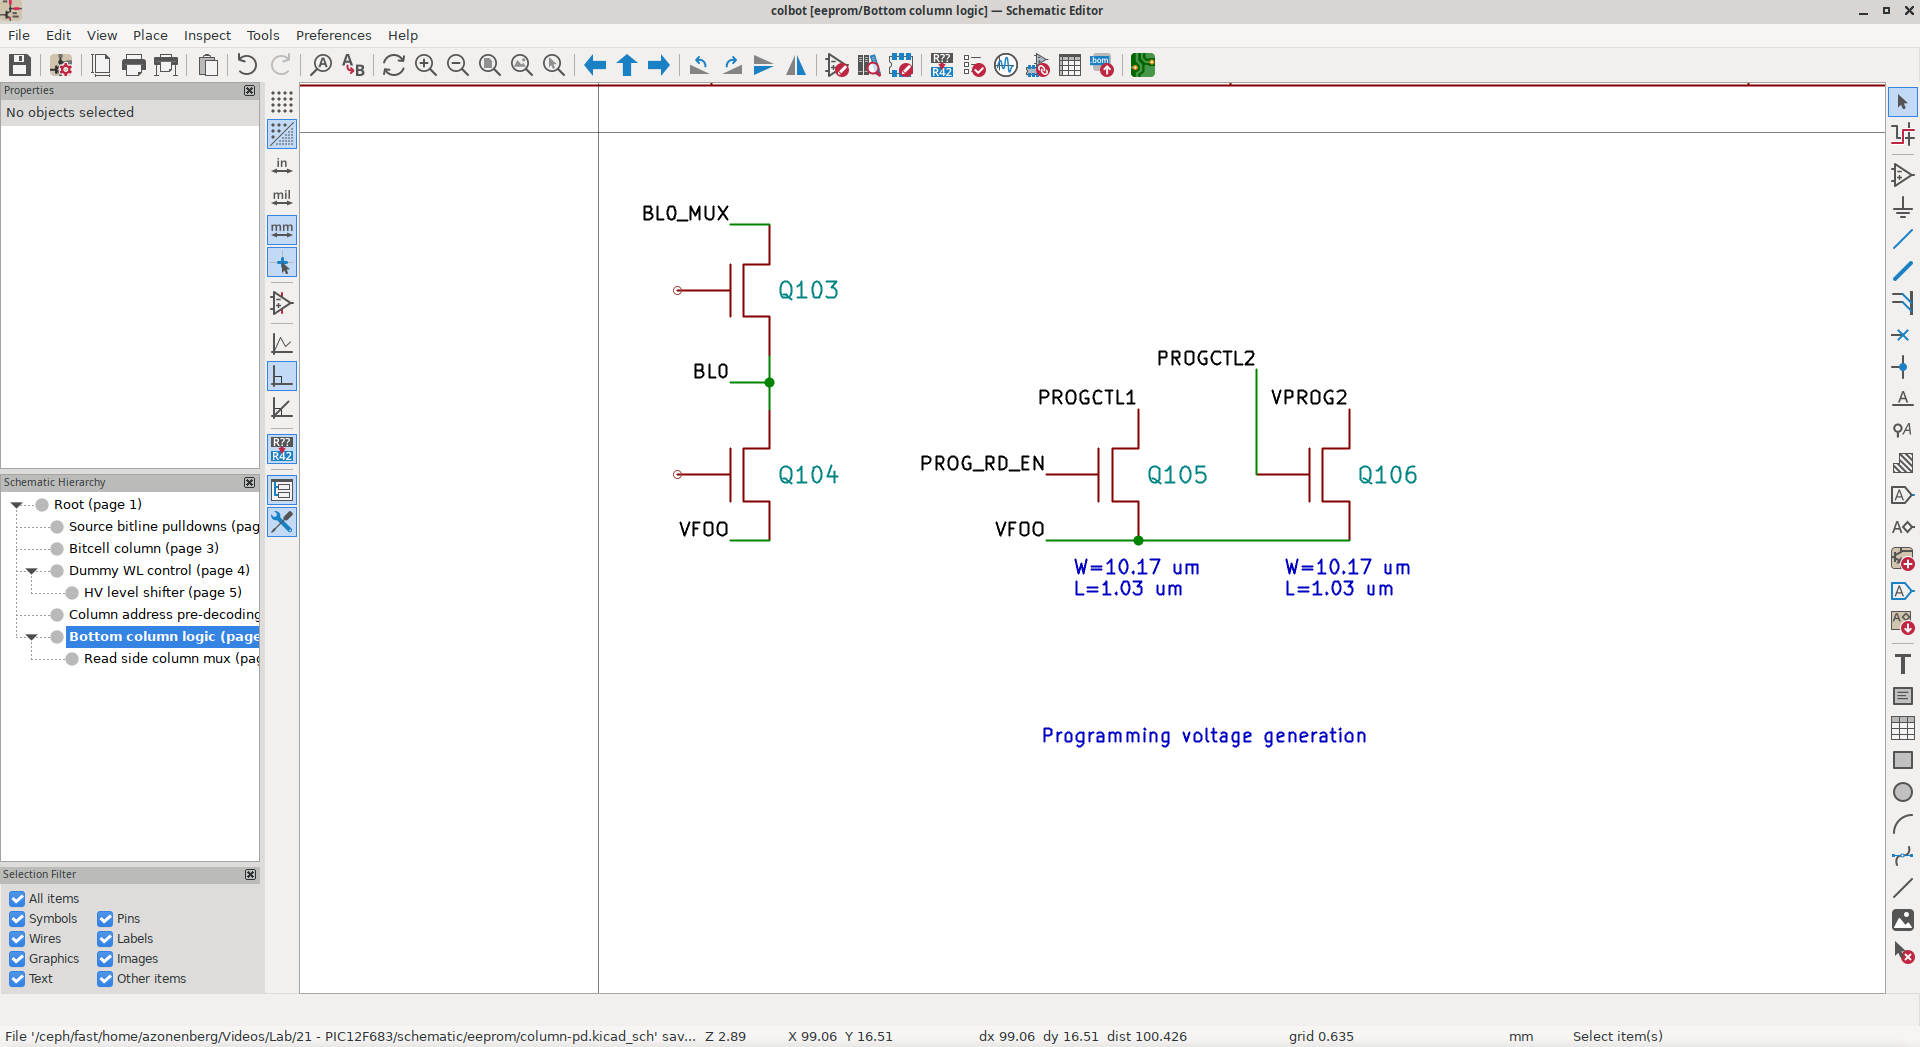
Task: Select the Add Wire tool
Action: (1902, 240)
